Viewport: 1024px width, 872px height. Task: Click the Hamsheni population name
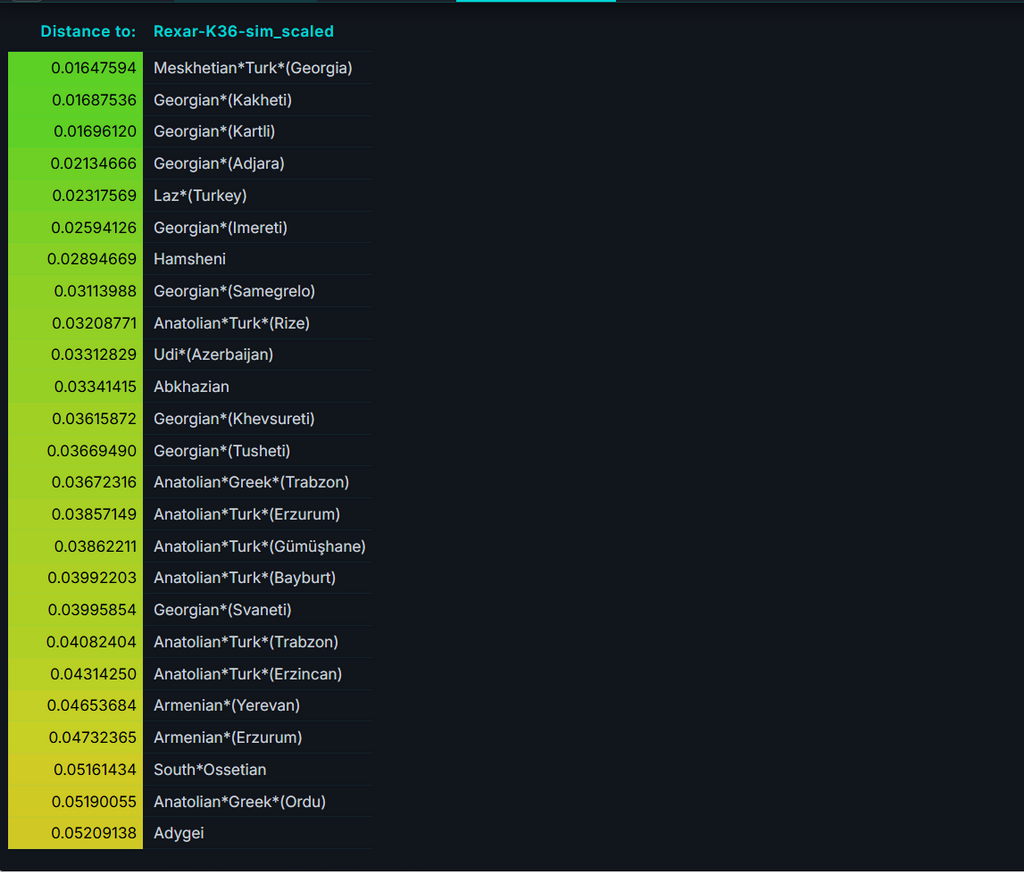[x=189, y=259]
